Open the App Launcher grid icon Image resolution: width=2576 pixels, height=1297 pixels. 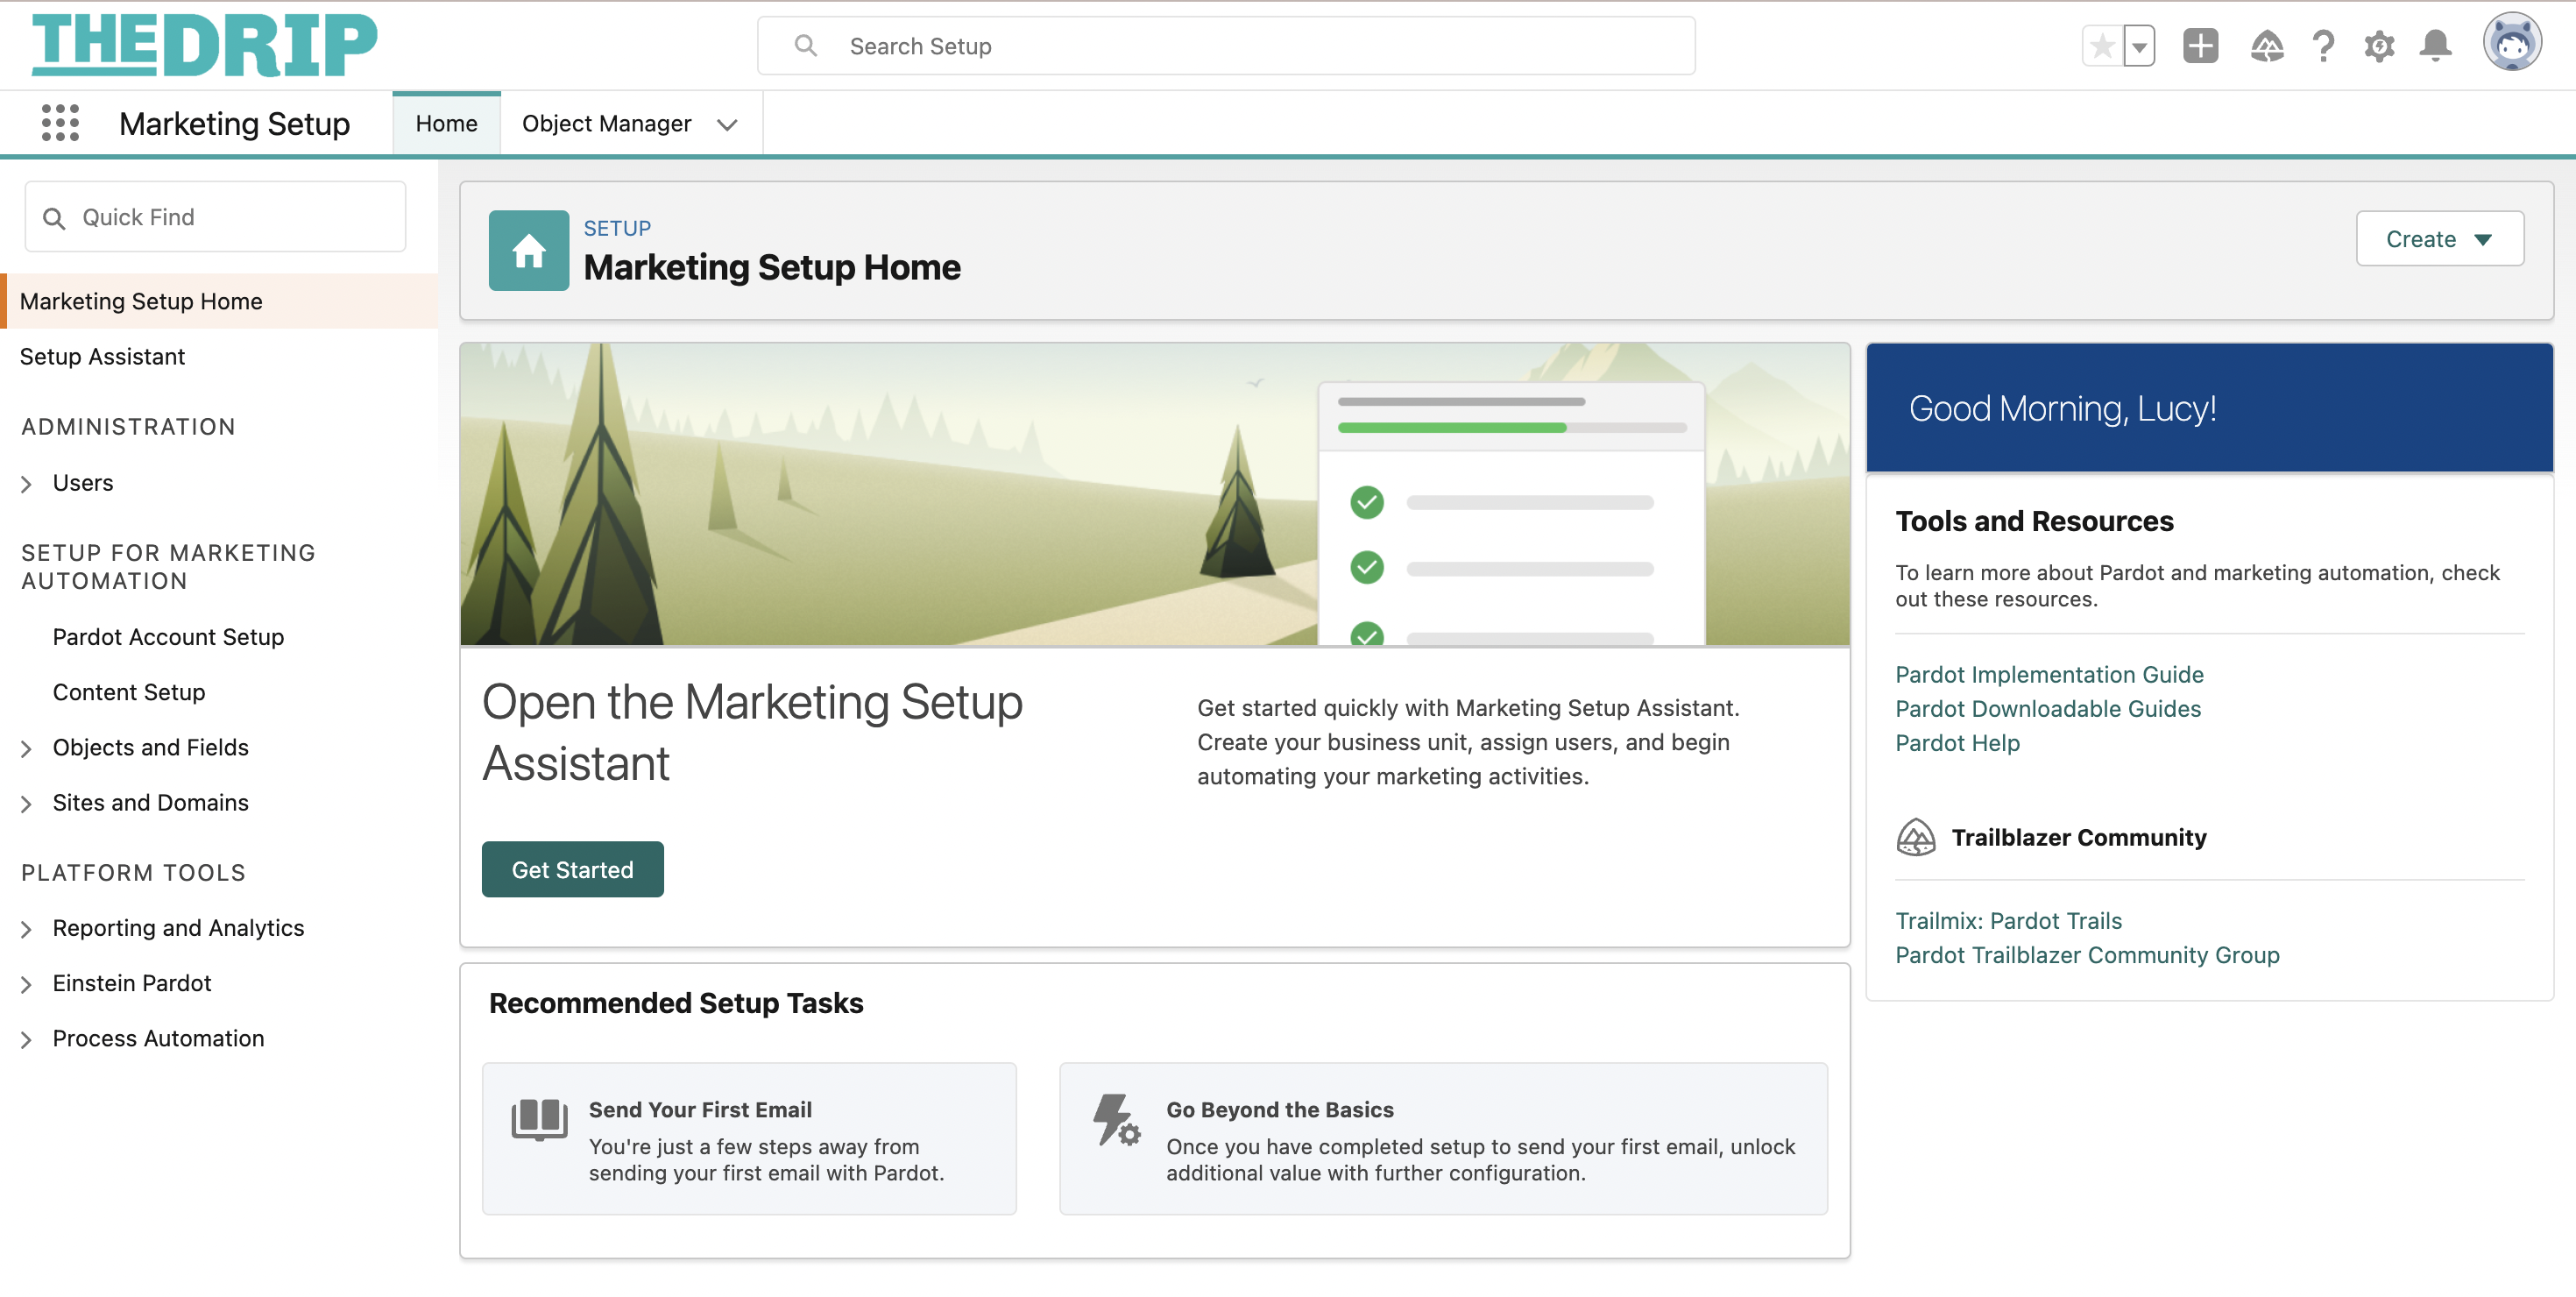point(60,123)
